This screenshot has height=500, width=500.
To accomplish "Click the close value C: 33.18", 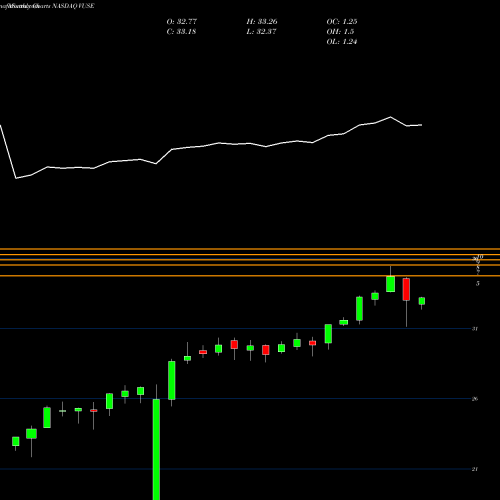I will [181, 32].
